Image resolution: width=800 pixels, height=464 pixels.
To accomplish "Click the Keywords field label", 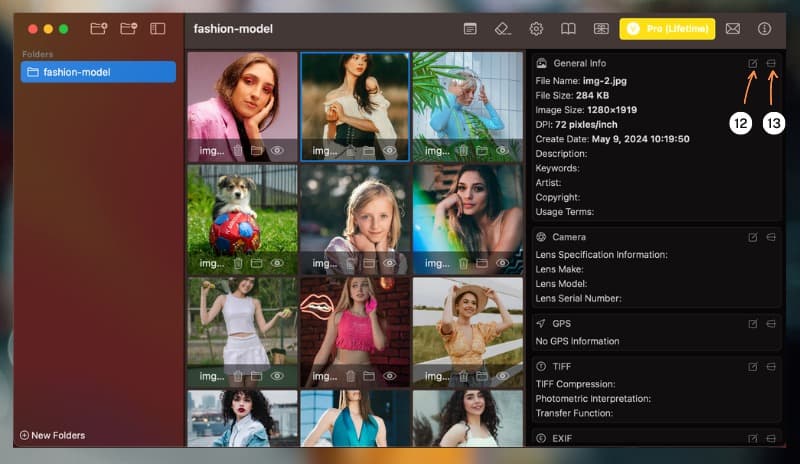I will pyautogui.click(x=557, y=168).
